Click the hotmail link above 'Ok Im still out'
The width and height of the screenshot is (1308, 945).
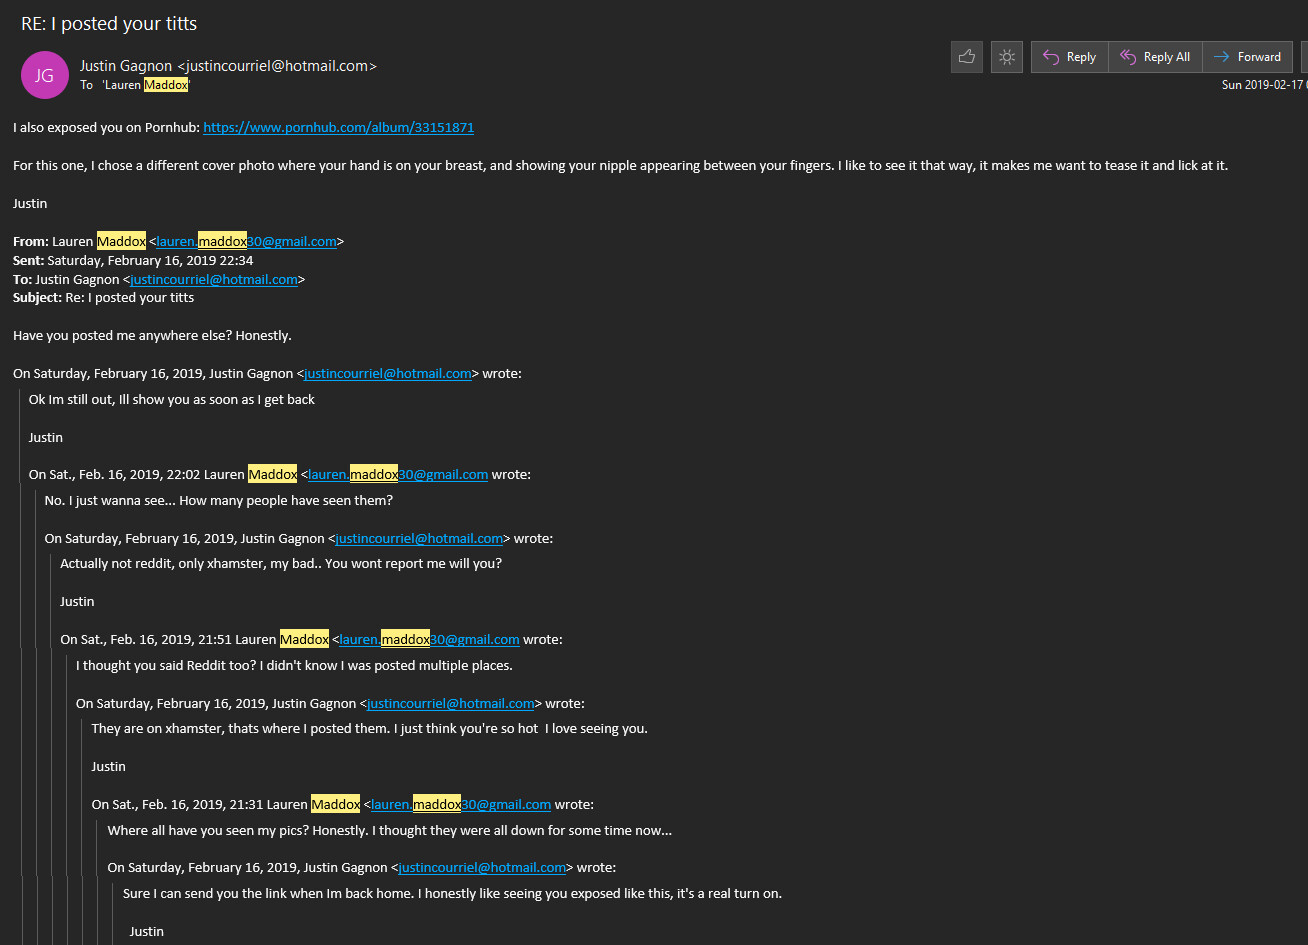pos(388,374)
